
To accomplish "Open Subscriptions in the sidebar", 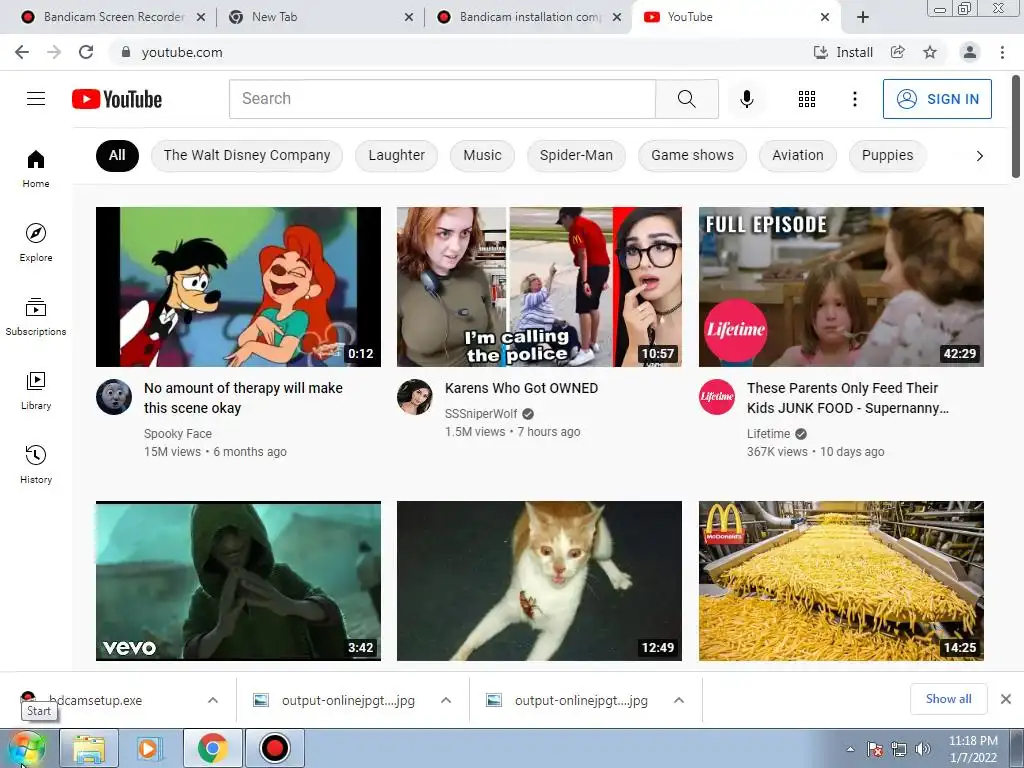I will point(36,317).
